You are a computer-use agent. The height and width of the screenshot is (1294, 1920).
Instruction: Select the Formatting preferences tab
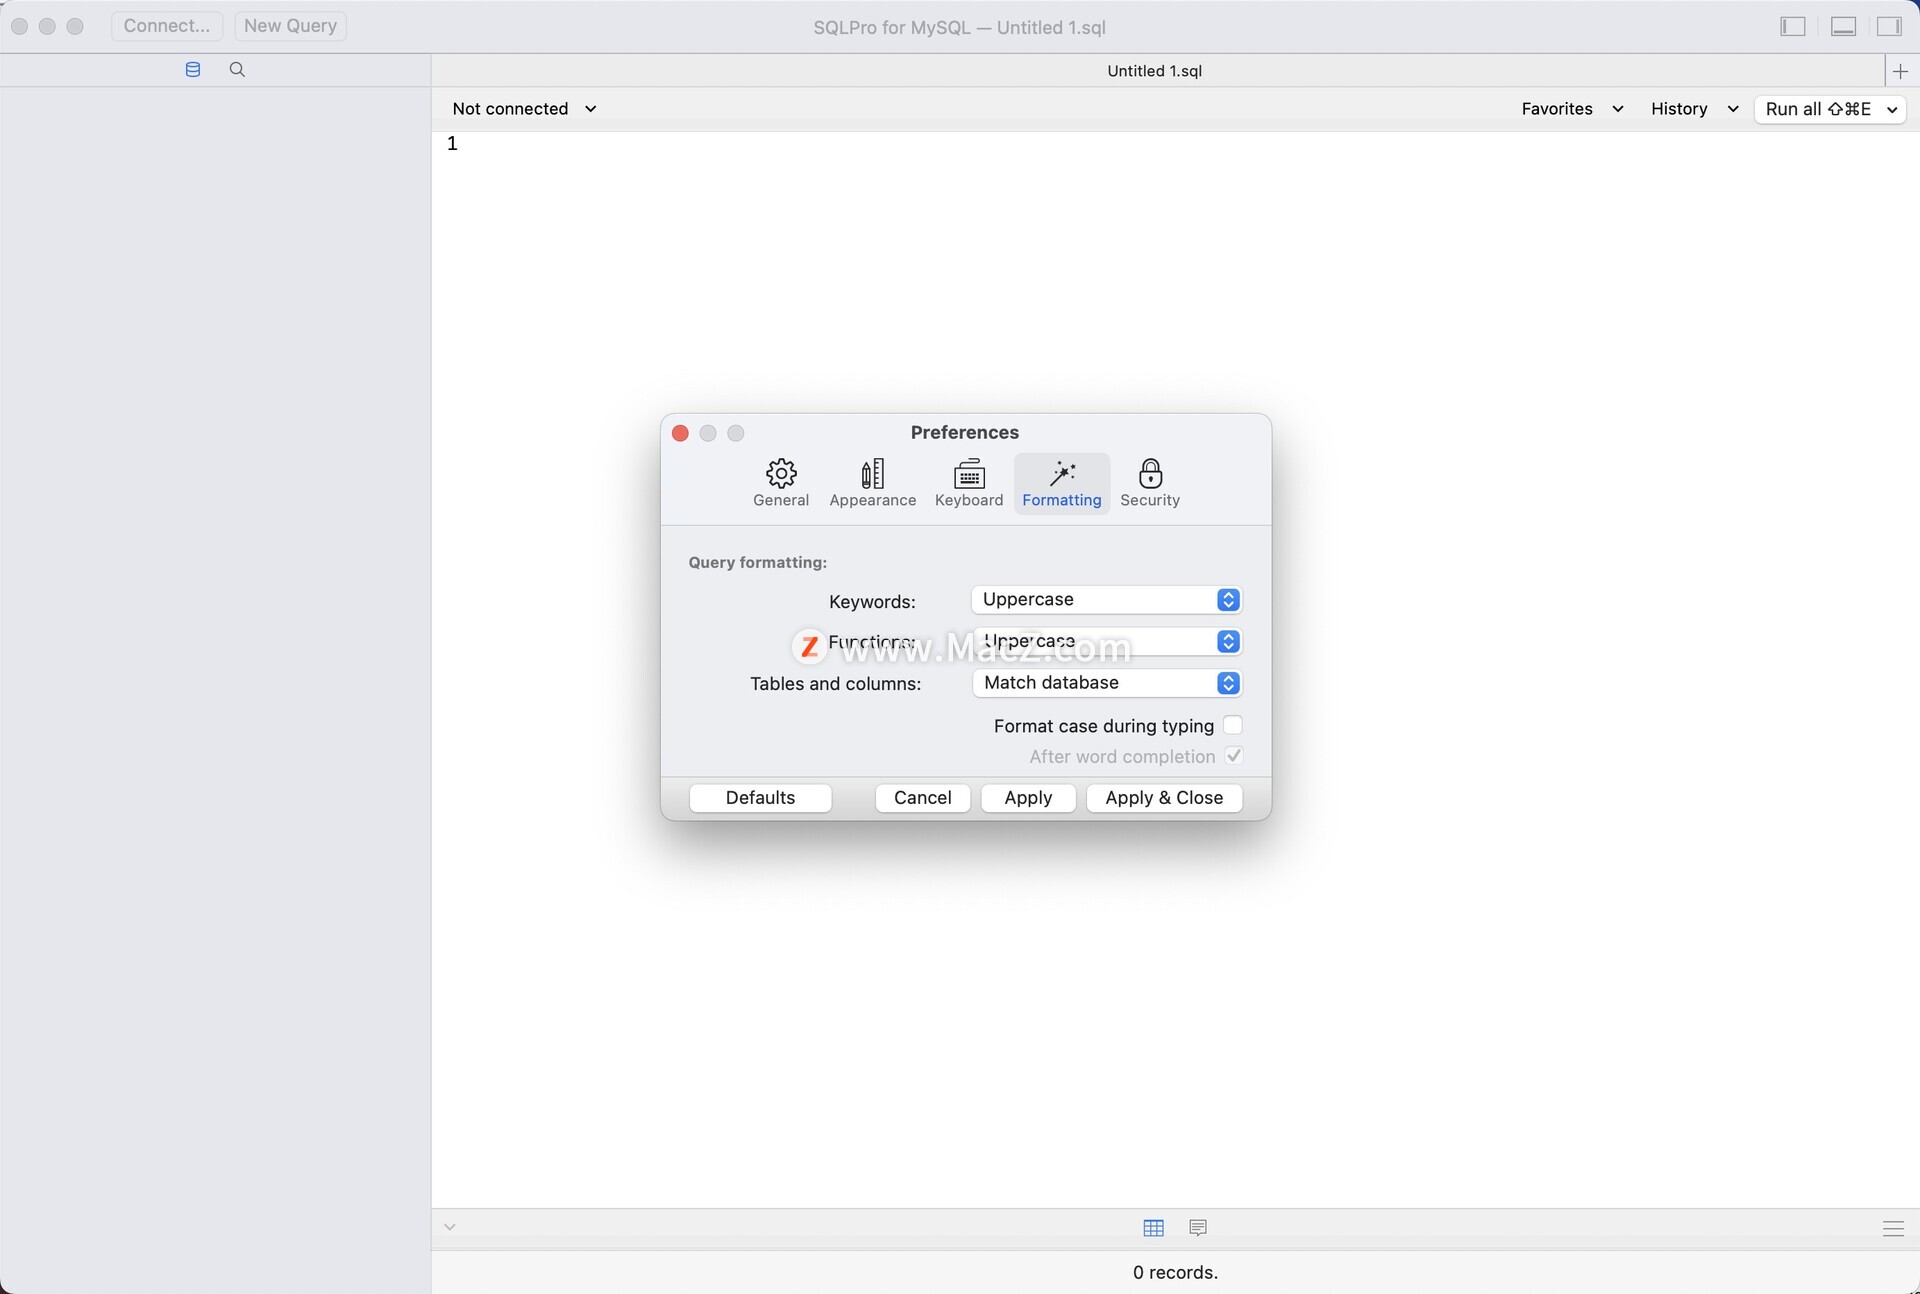coord(1061,483)
